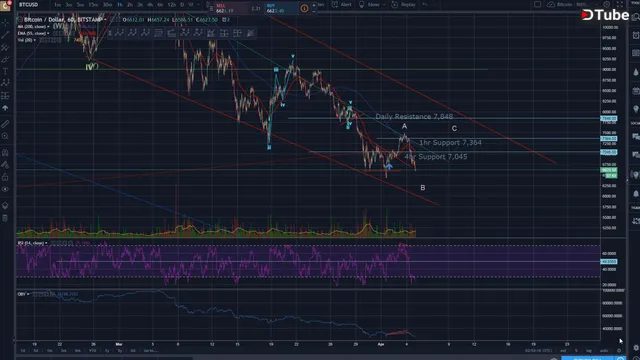Screen dimensions: 640x360
Task: Click the Go to date button
Action: coord(150,351)
